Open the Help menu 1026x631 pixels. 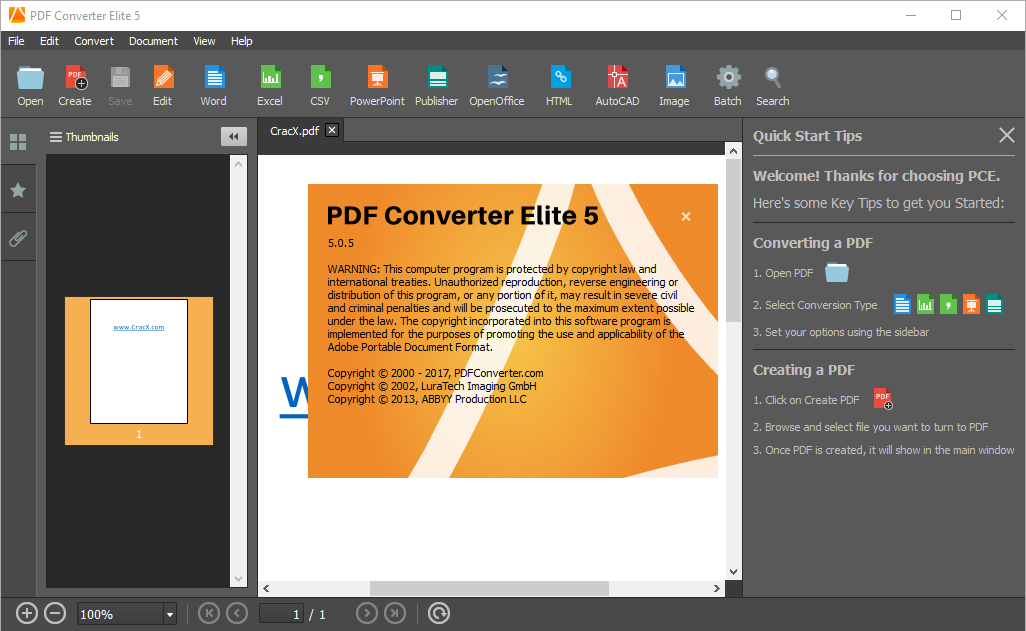coord(241,41)
